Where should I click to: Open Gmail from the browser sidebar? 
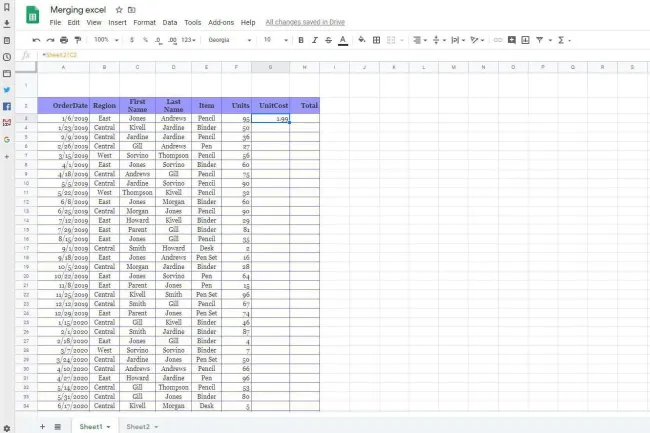[7, 123]
